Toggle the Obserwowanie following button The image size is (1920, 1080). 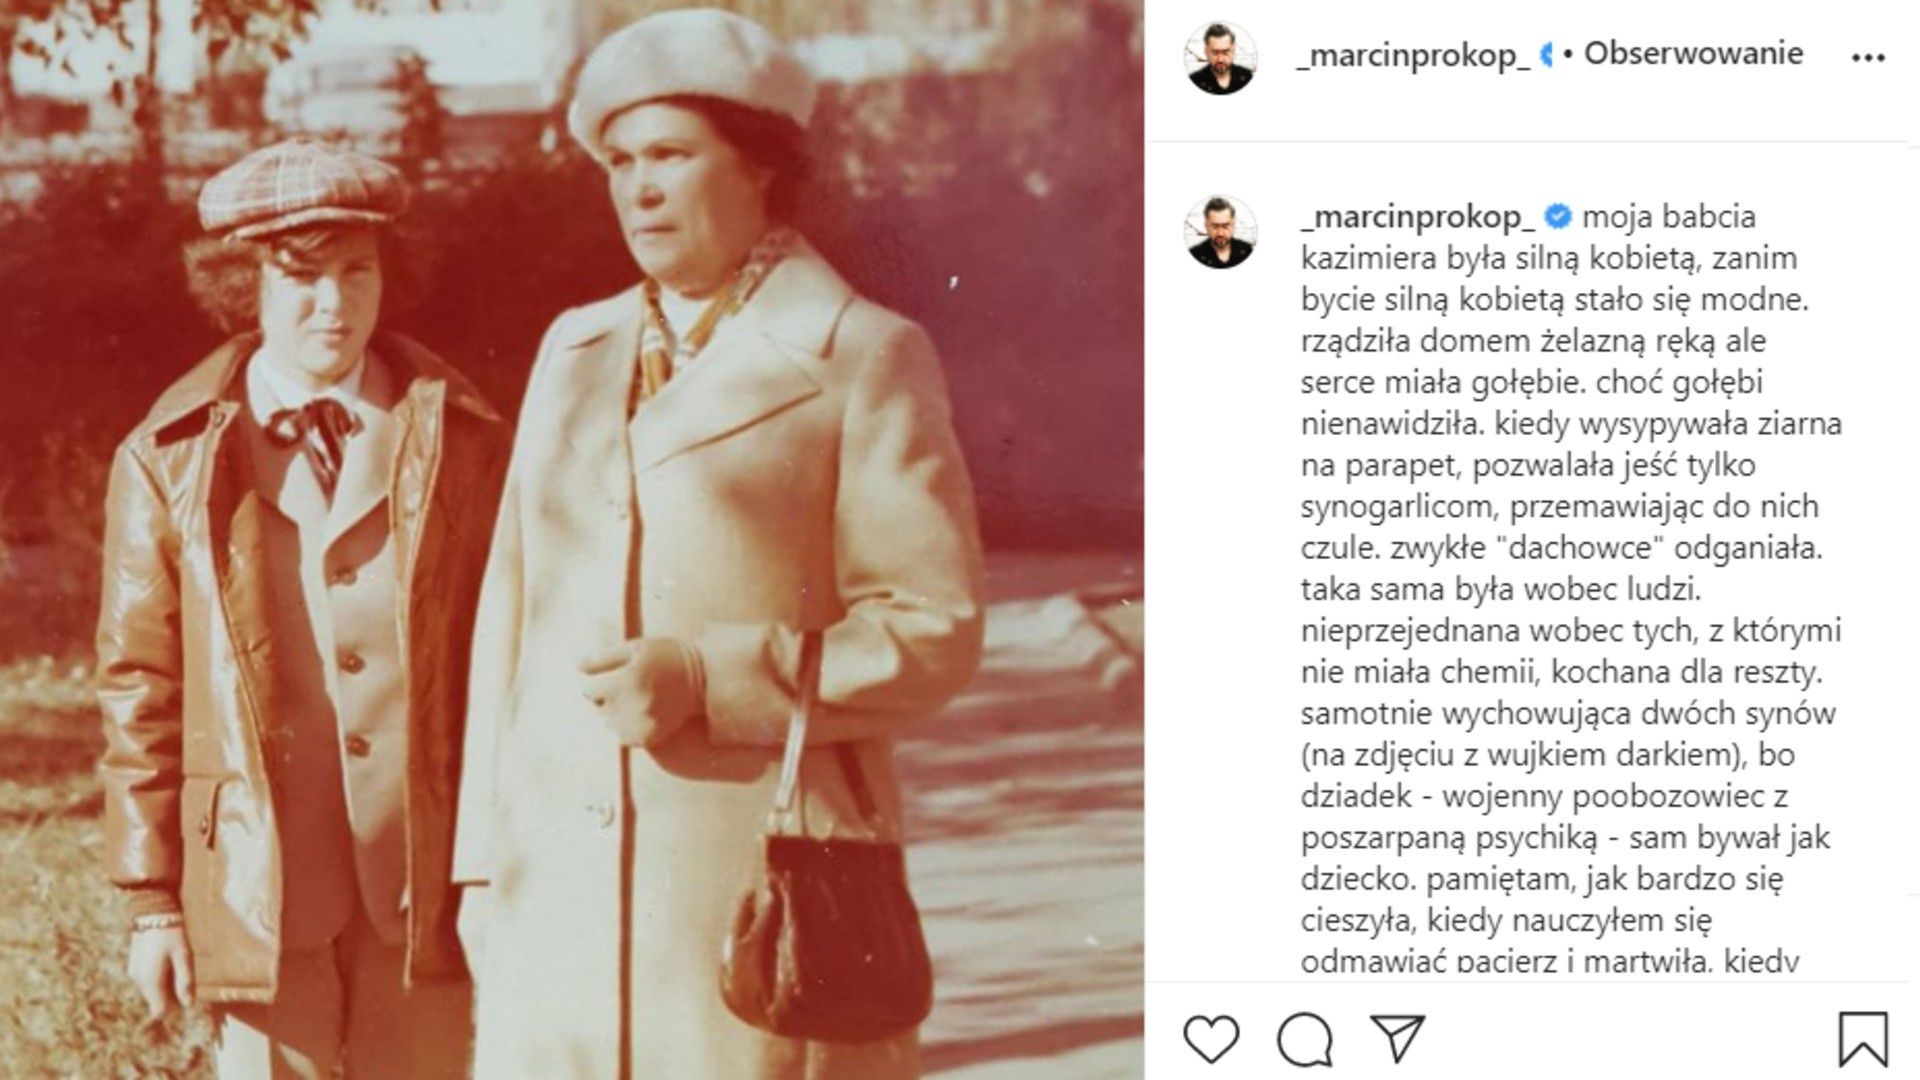point(1693,54)
